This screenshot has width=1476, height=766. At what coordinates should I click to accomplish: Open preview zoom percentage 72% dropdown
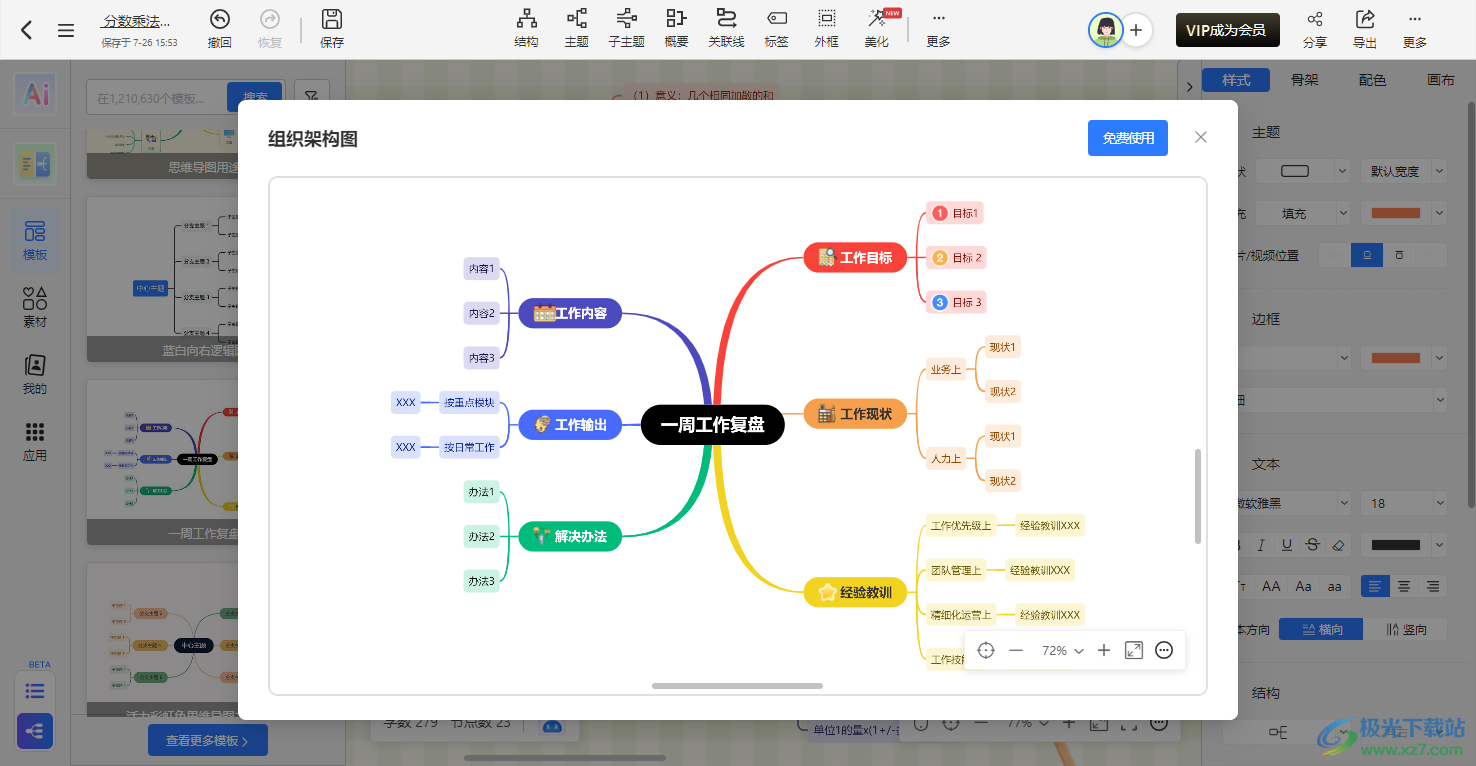point(1063,650)
